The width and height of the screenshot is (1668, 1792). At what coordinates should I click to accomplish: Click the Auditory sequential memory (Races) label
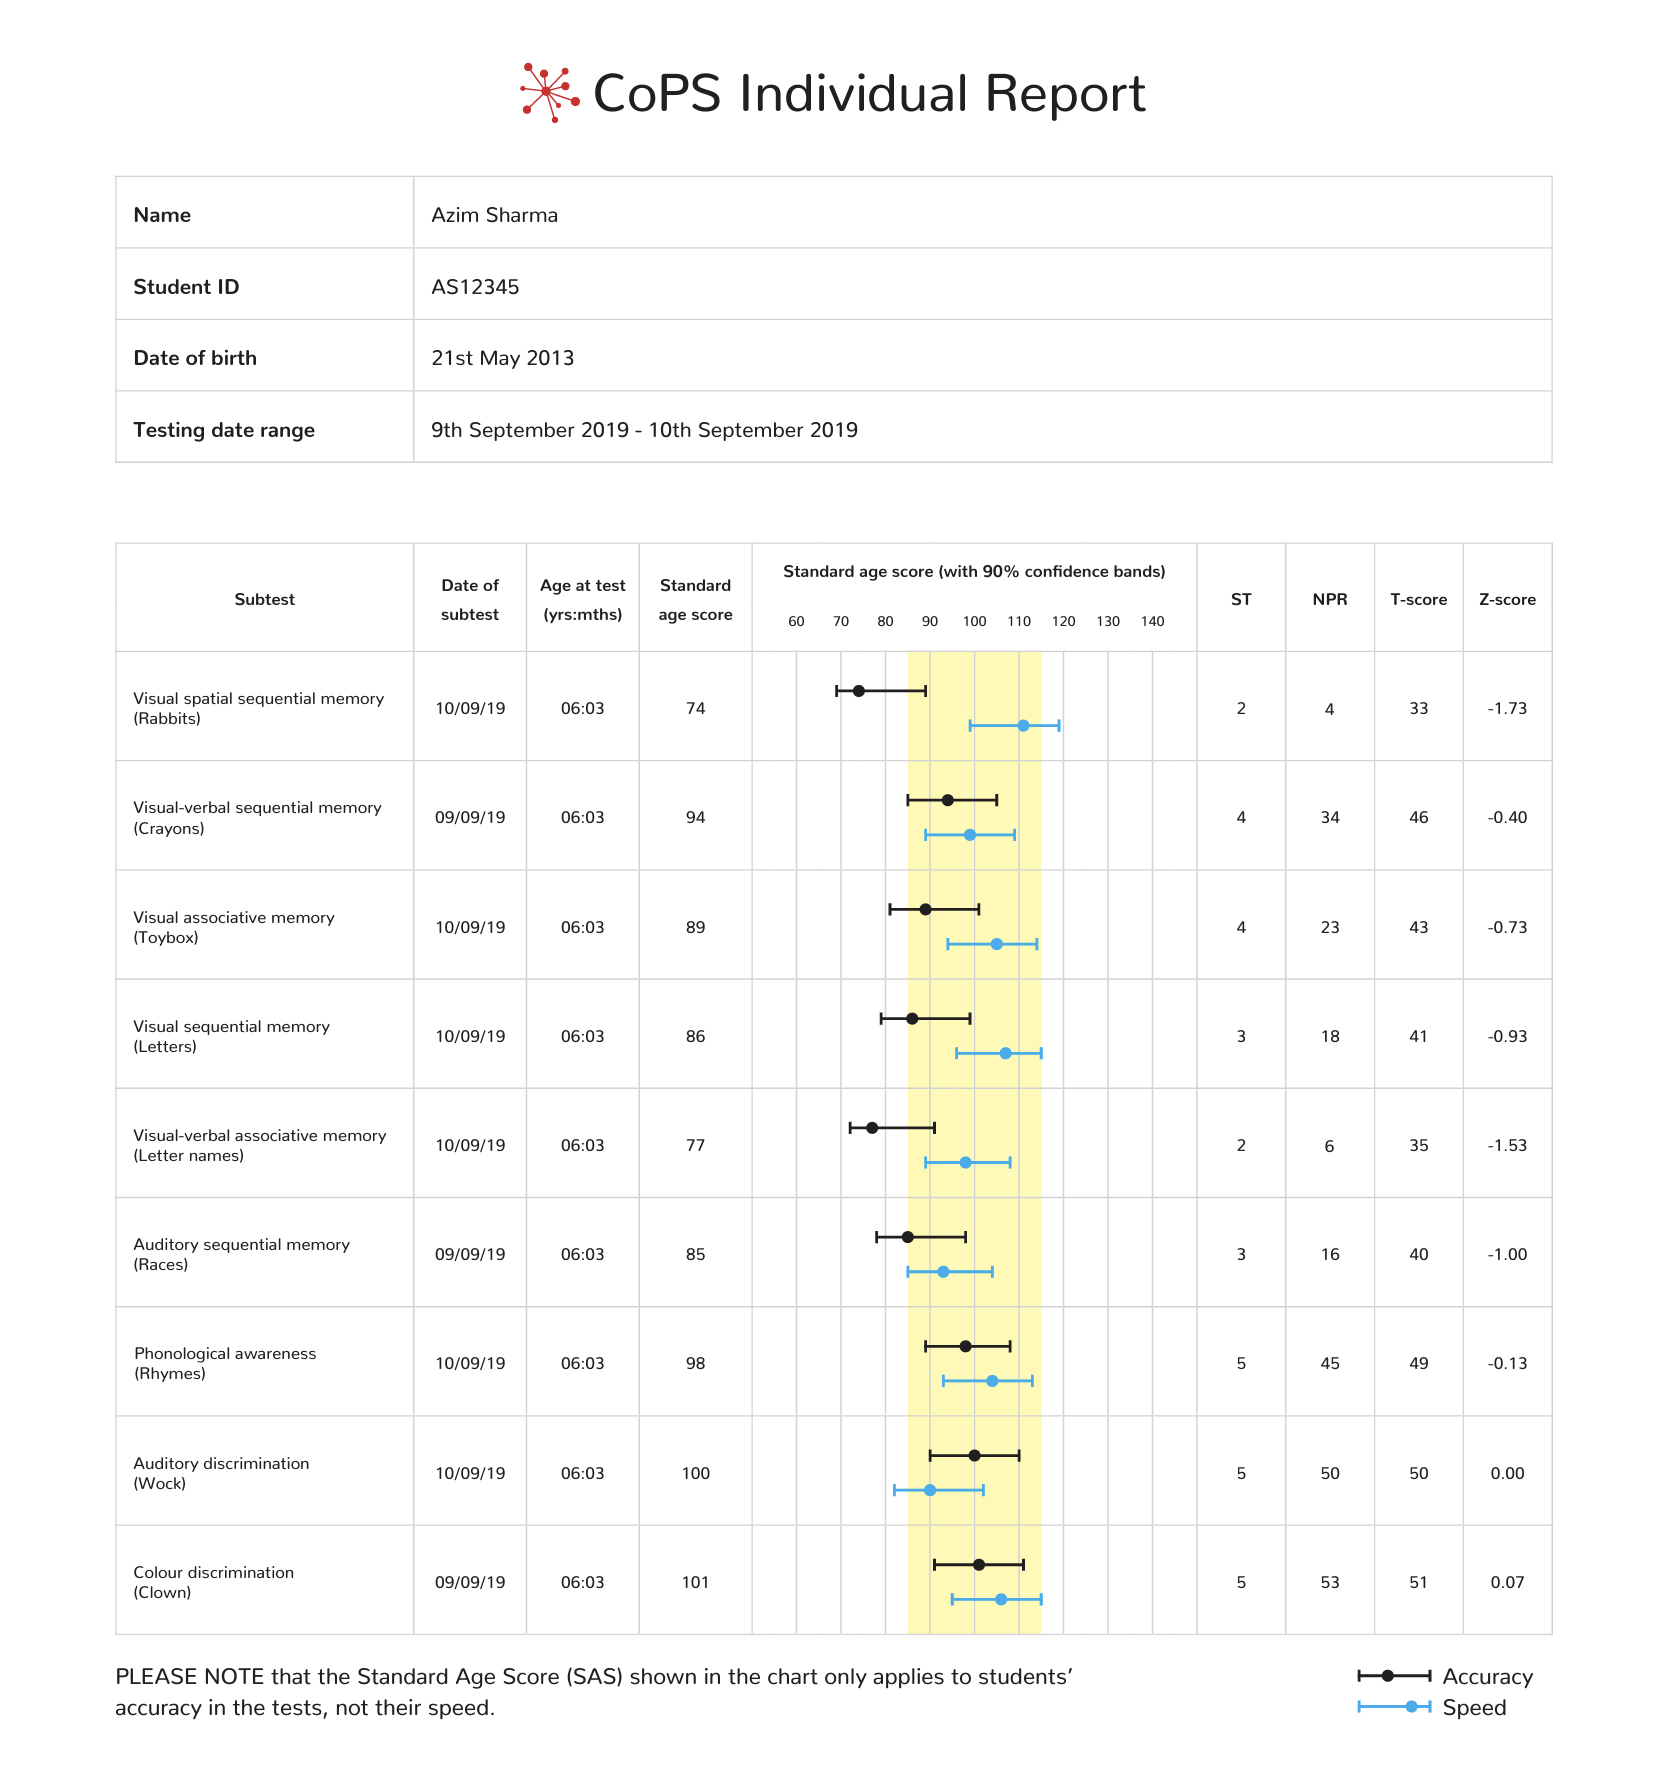point(241,1254)
